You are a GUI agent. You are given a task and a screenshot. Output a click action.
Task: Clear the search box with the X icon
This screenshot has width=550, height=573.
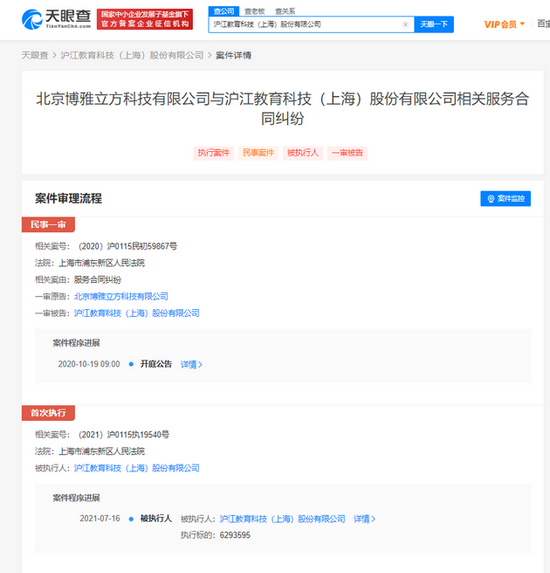405,24
